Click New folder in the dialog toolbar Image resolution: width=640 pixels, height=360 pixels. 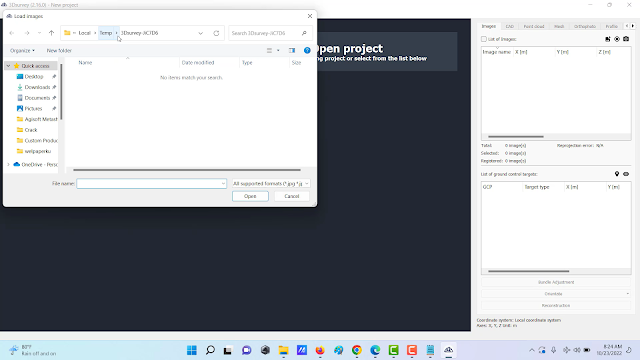(x=59, y=51)
